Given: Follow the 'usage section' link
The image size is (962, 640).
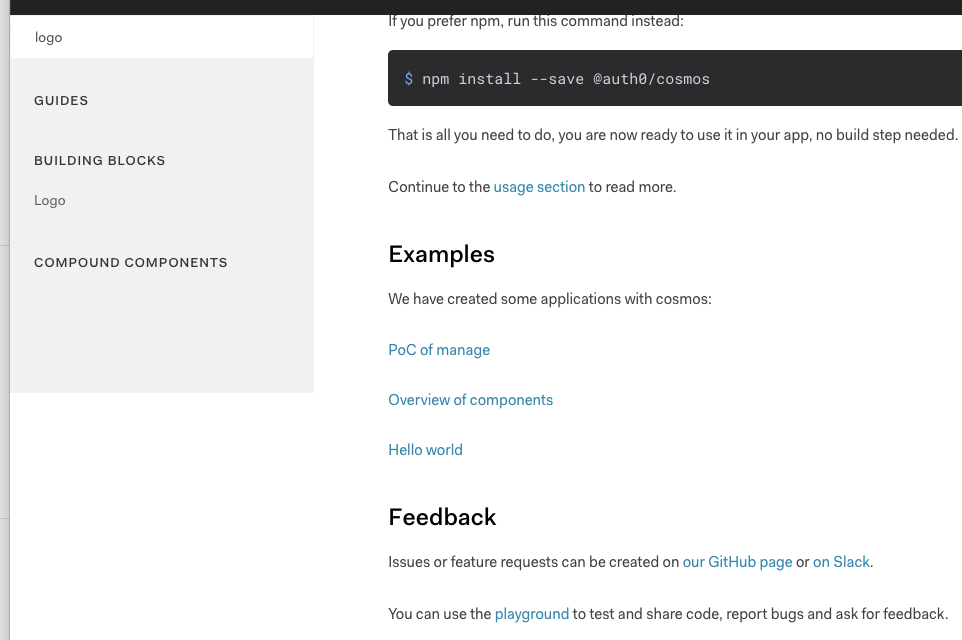Looking at the screenshot, I should (x=539, y=187).
